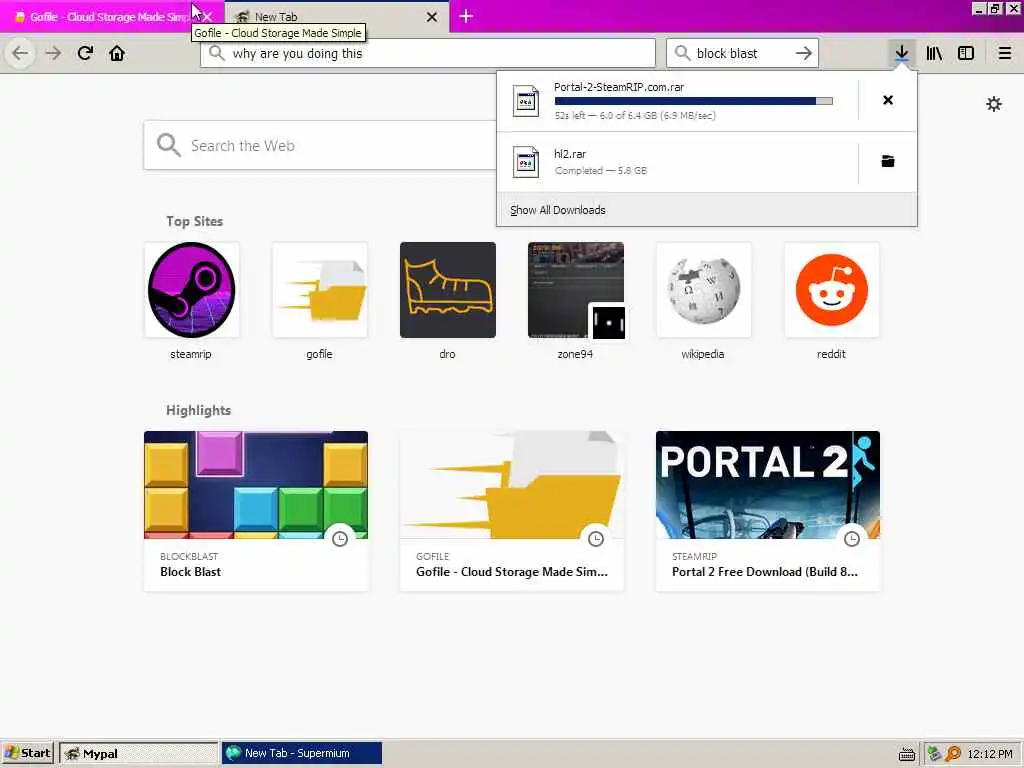This screenshot has width=1024, height=768.
Task: Click the magnifier tray icon
Action: (x=953, y=754)
